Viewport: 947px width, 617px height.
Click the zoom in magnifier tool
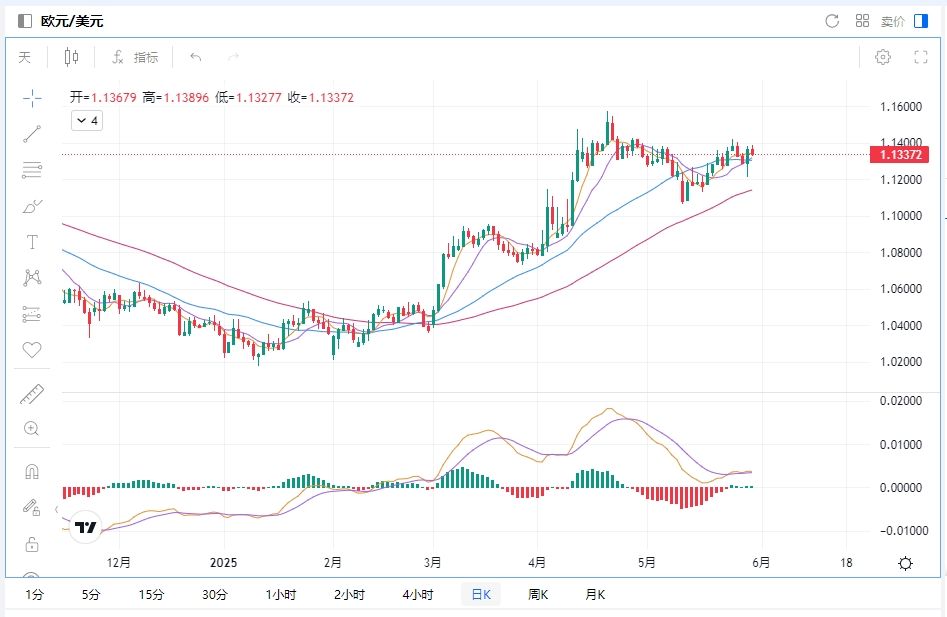point(32,429)
